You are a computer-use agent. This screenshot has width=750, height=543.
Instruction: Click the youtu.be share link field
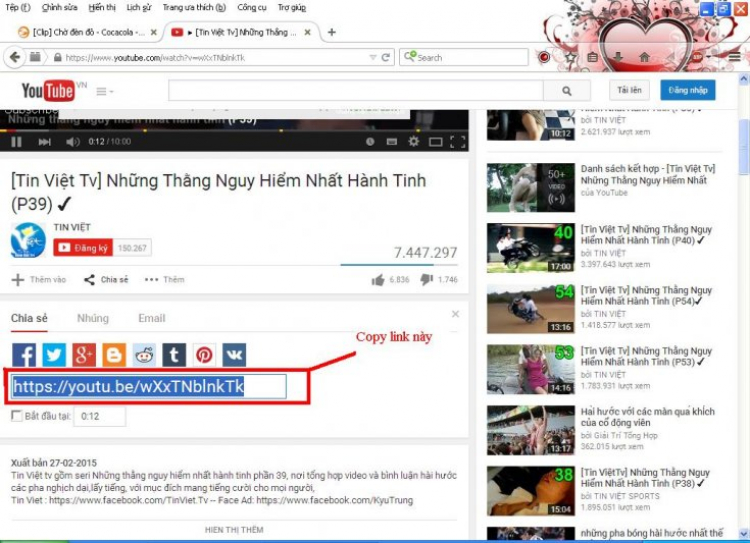click(x=149, y=387)
